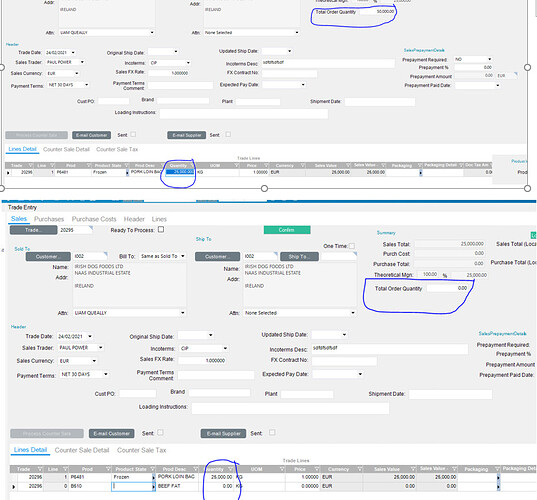Switch to the Purchase Costs tab
The height and width of the screenshot is (500, 537).
pos(94,219)
